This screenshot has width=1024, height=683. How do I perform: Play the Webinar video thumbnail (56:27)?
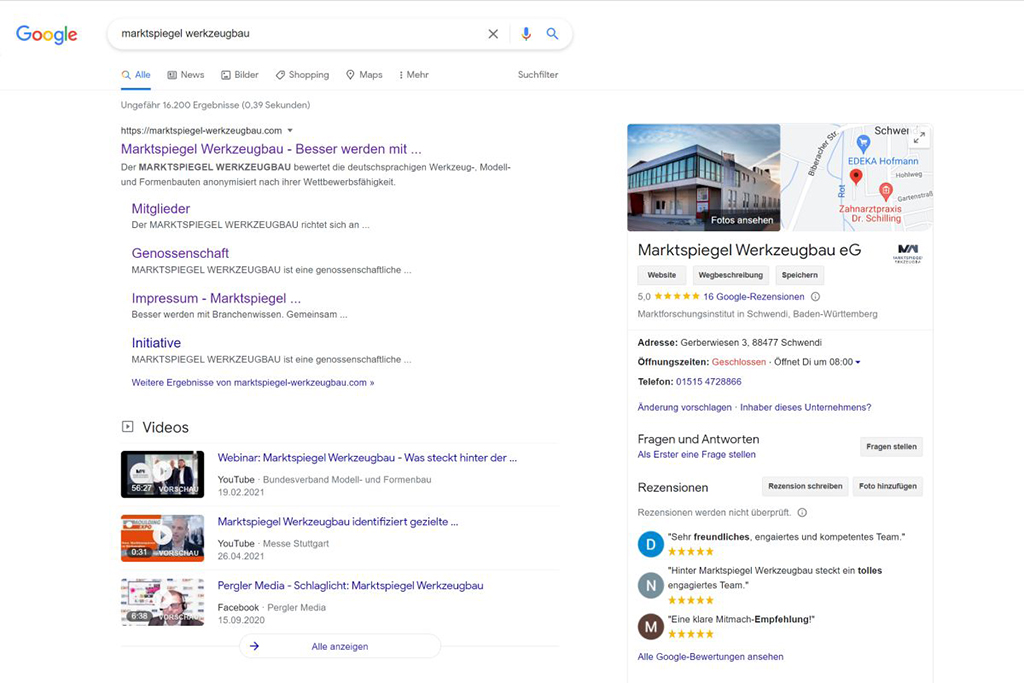pyautogui.click(x=163, y=474)
